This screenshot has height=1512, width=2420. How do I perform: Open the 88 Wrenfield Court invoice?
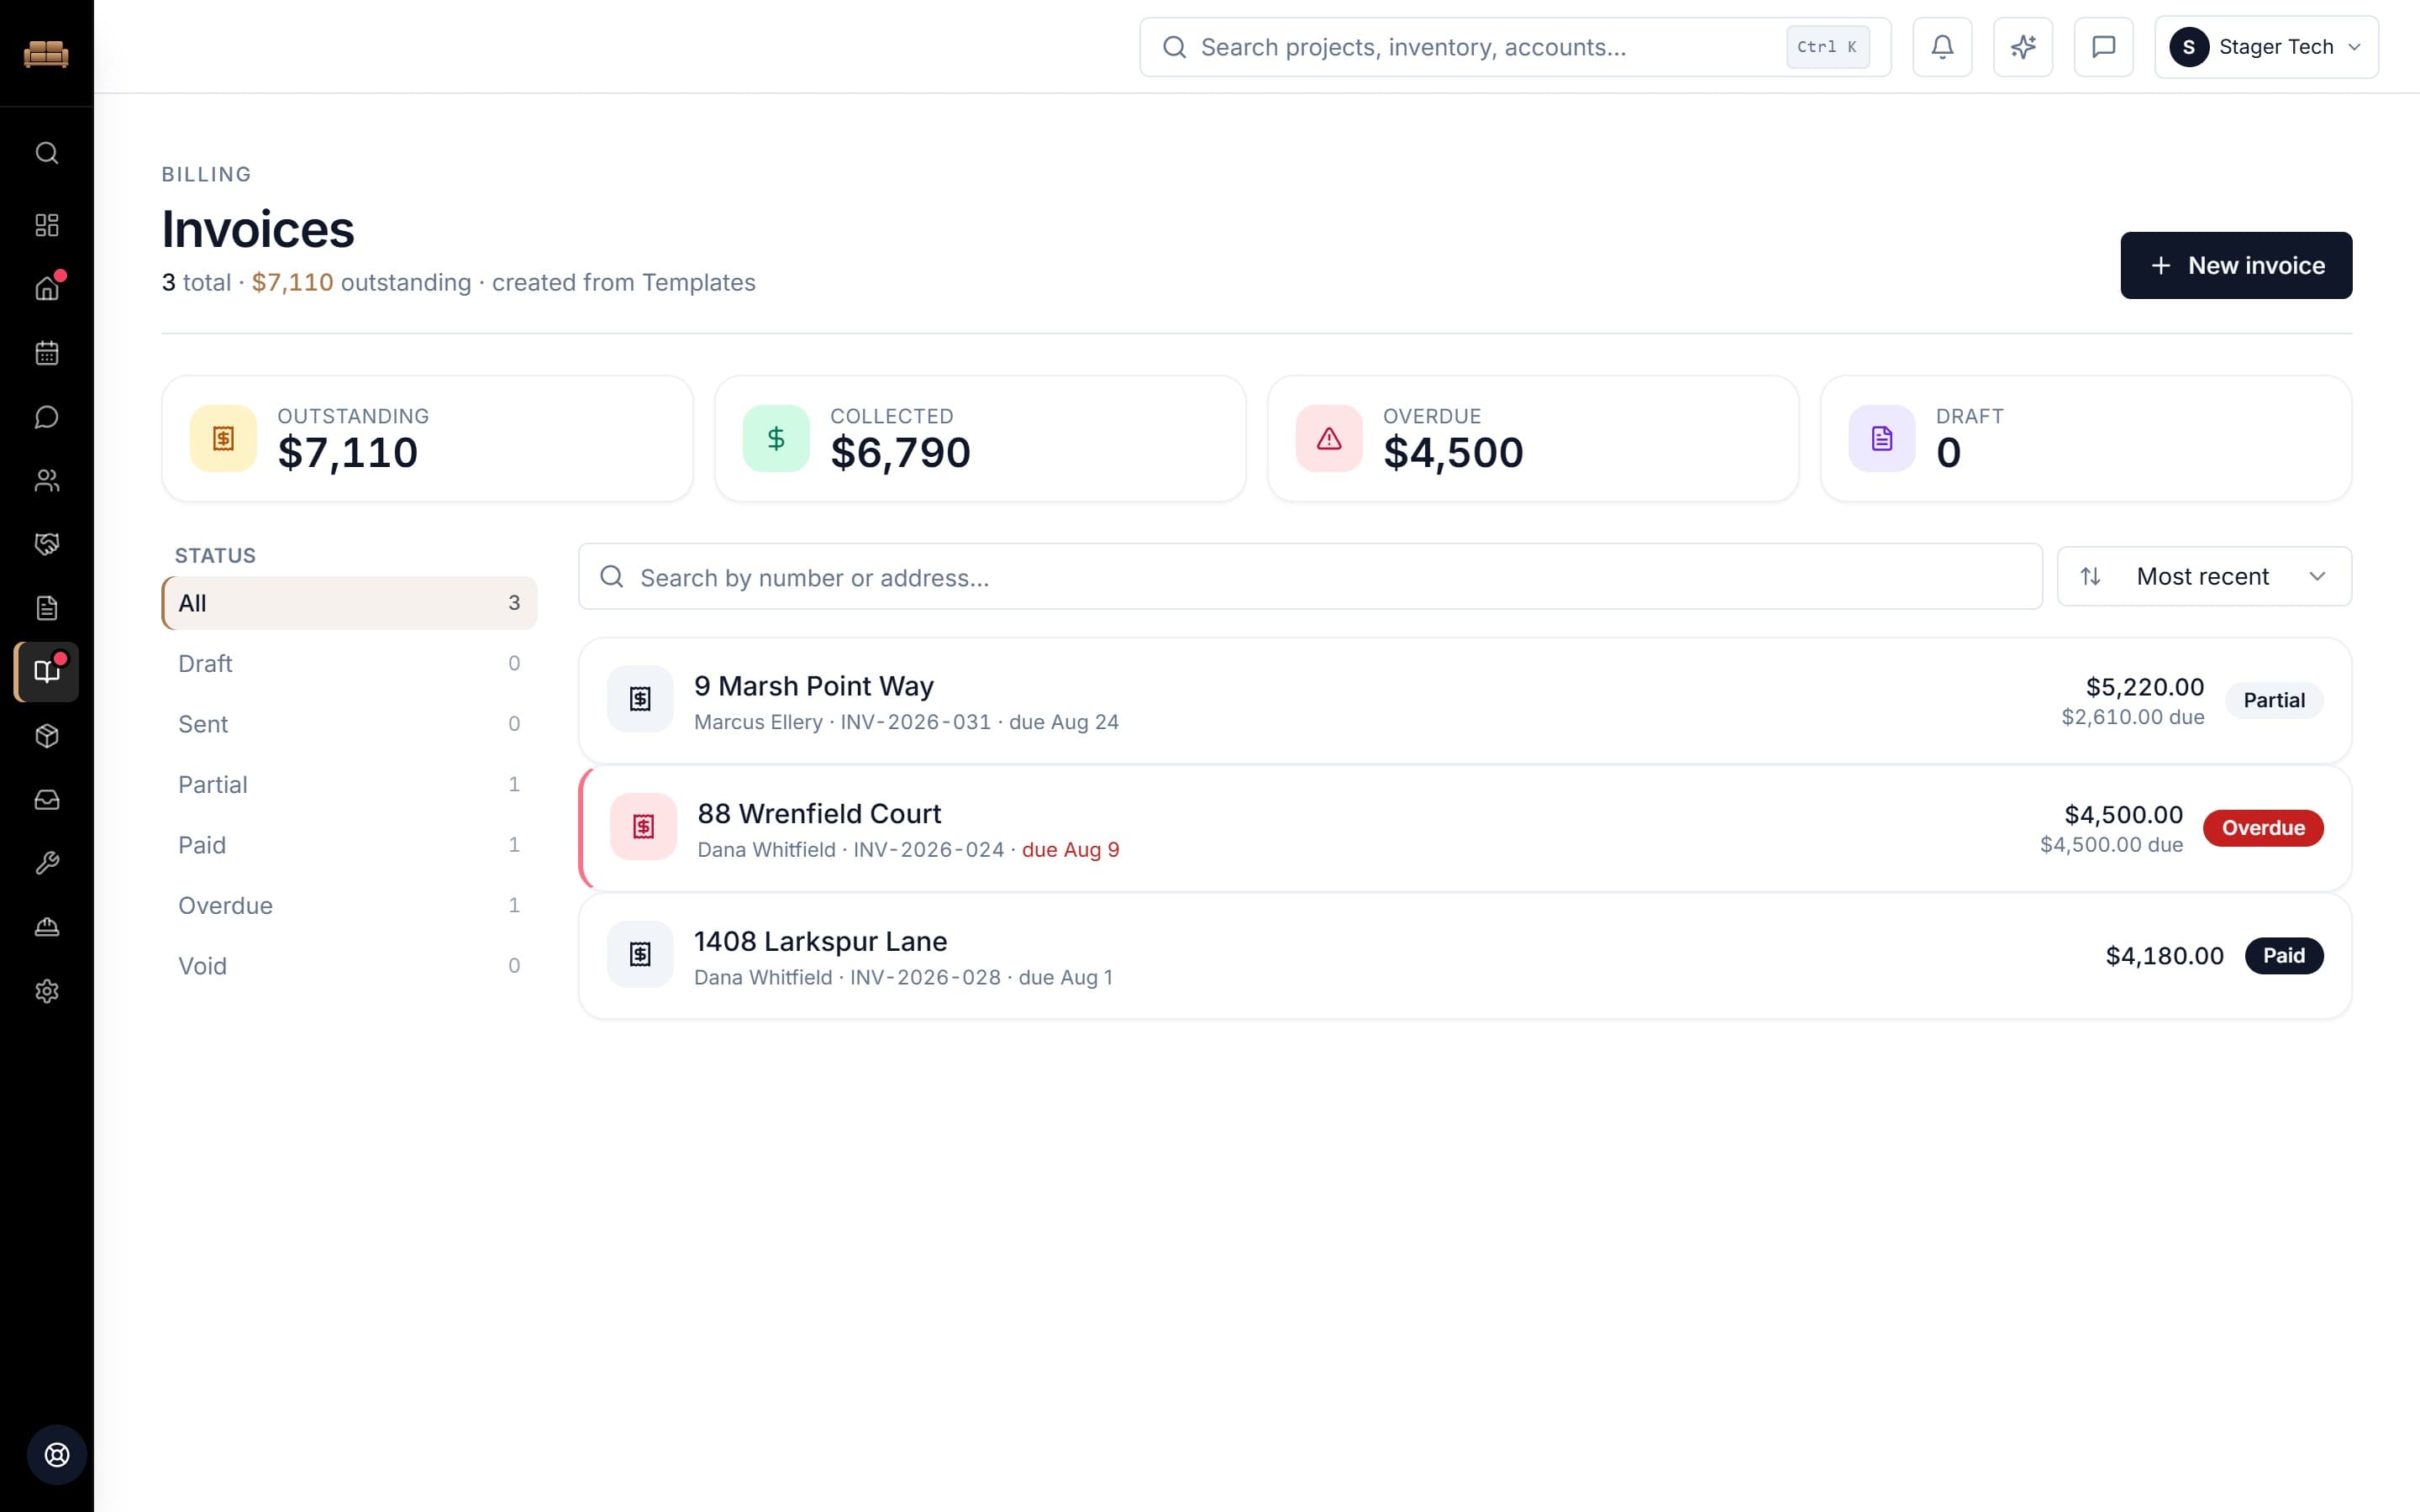pyautogui.click(x=1465, y=828)
